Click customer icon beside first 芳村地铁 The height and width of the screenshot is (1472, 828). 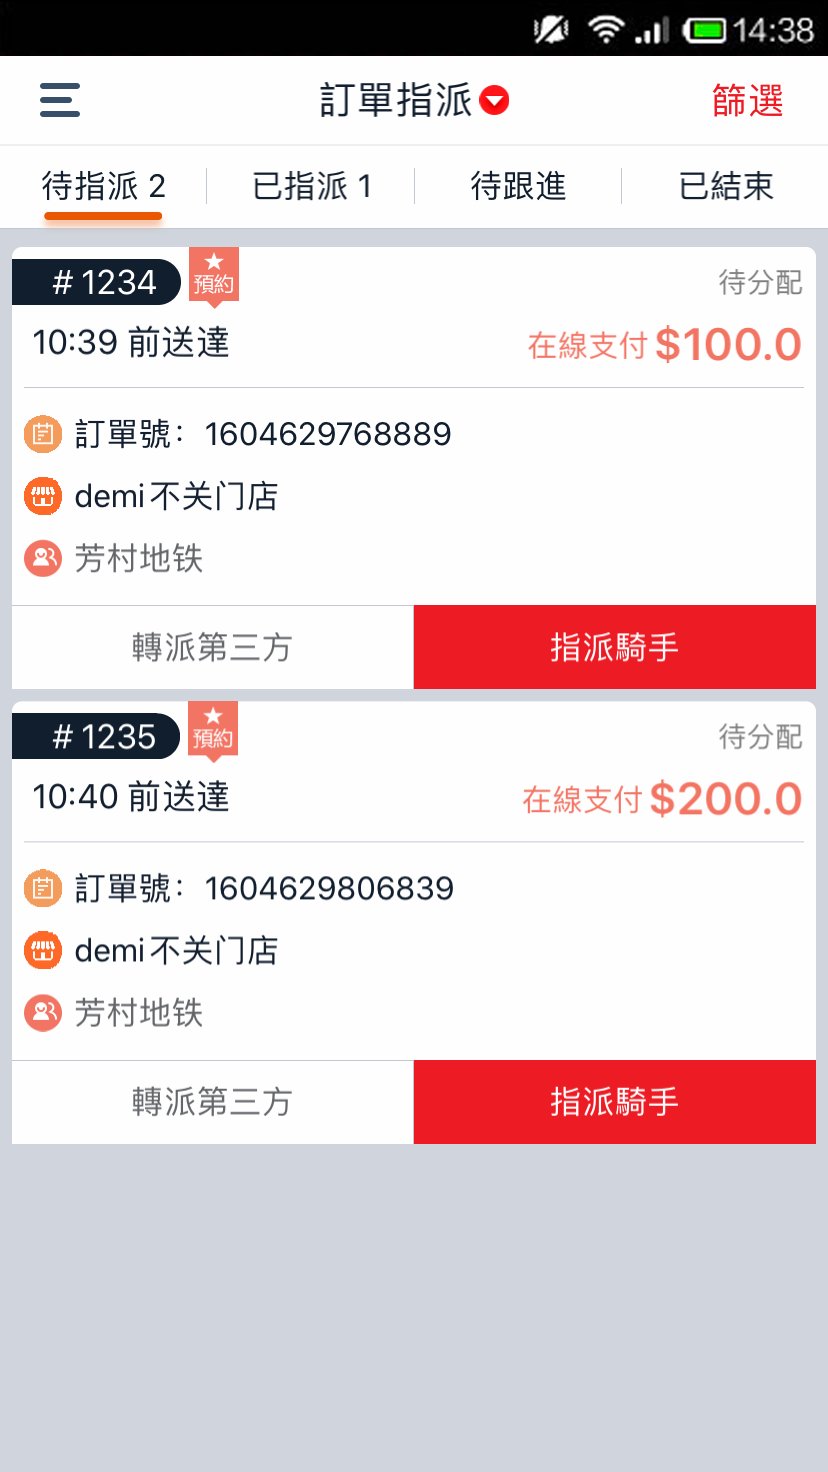43,558
